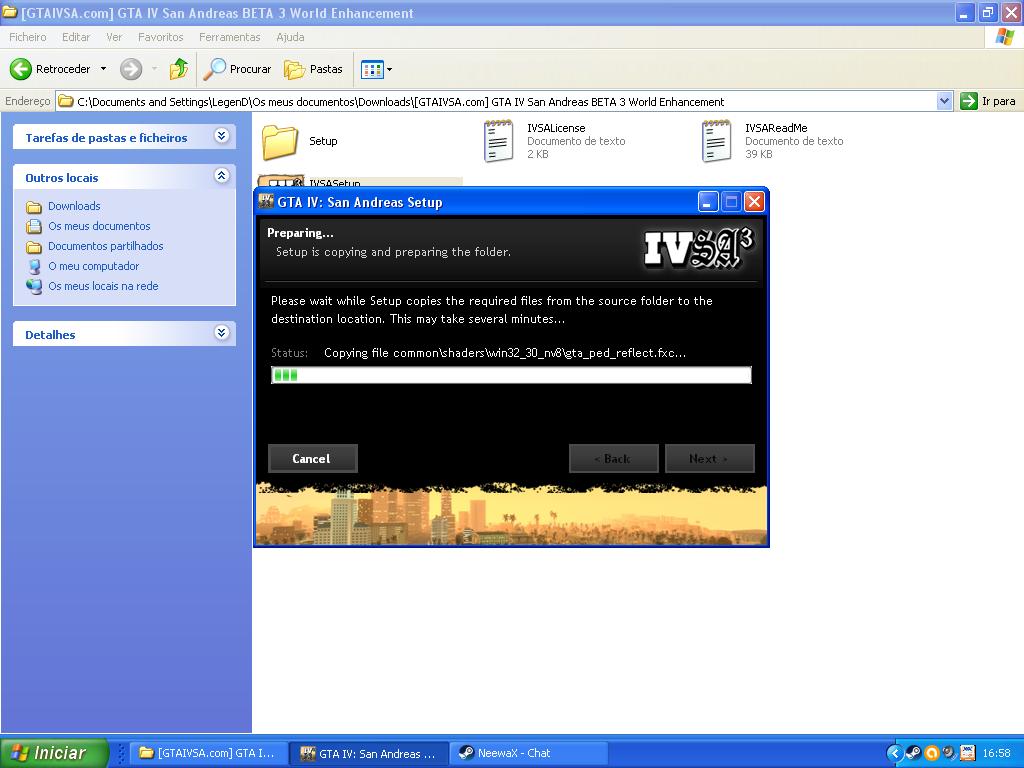1024x768 pixels.
Task: Click the tray icon beside the clock
Action: (967, 753)
